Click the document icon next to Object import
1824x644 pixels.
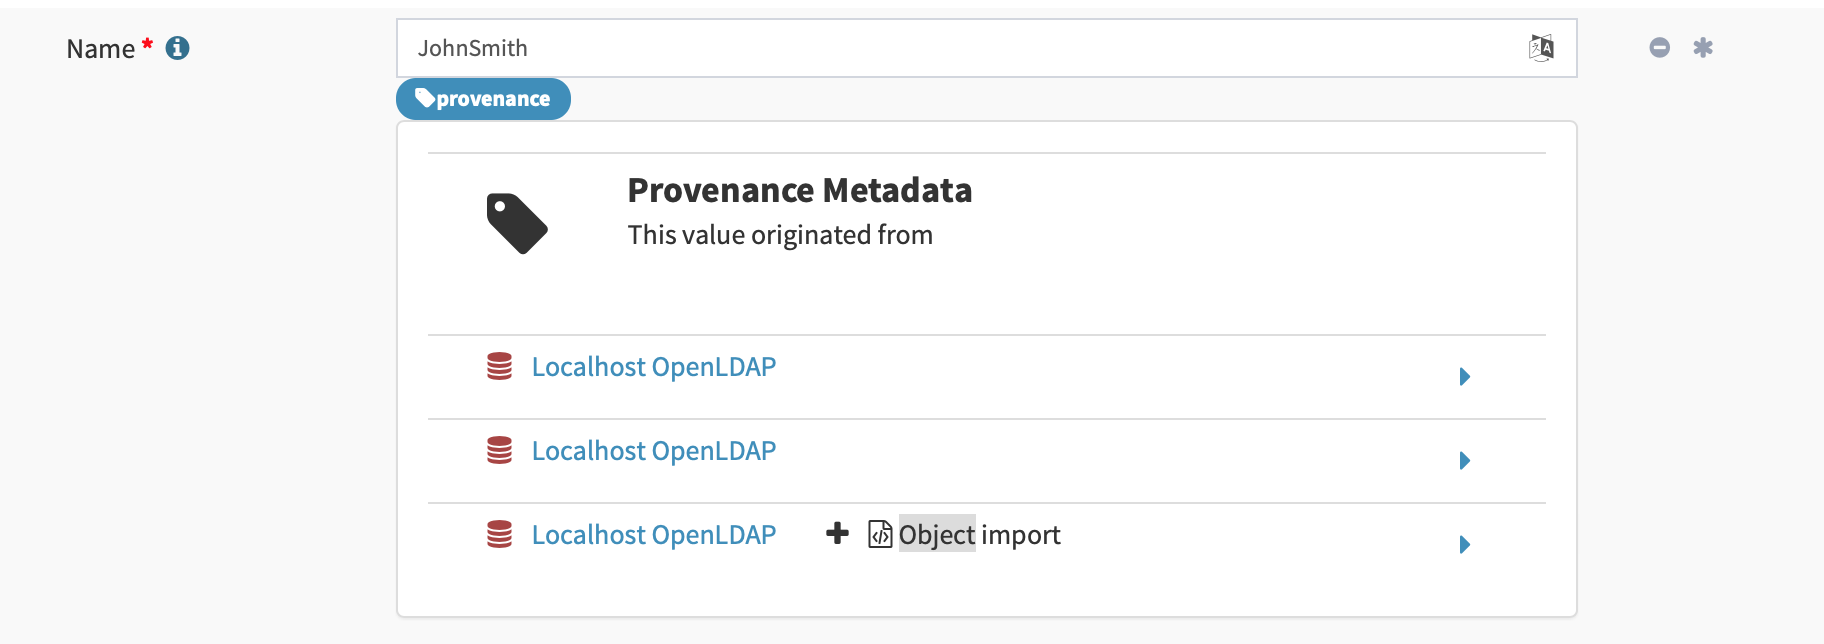point(878,534)
